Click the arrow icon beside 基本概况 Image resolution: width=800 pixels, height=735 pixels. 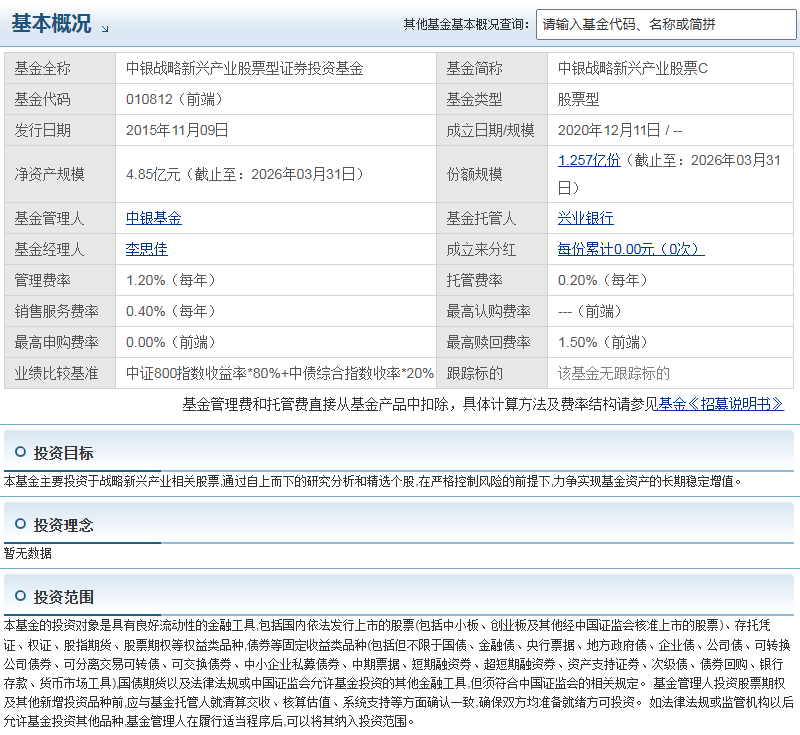pos(105,30)
